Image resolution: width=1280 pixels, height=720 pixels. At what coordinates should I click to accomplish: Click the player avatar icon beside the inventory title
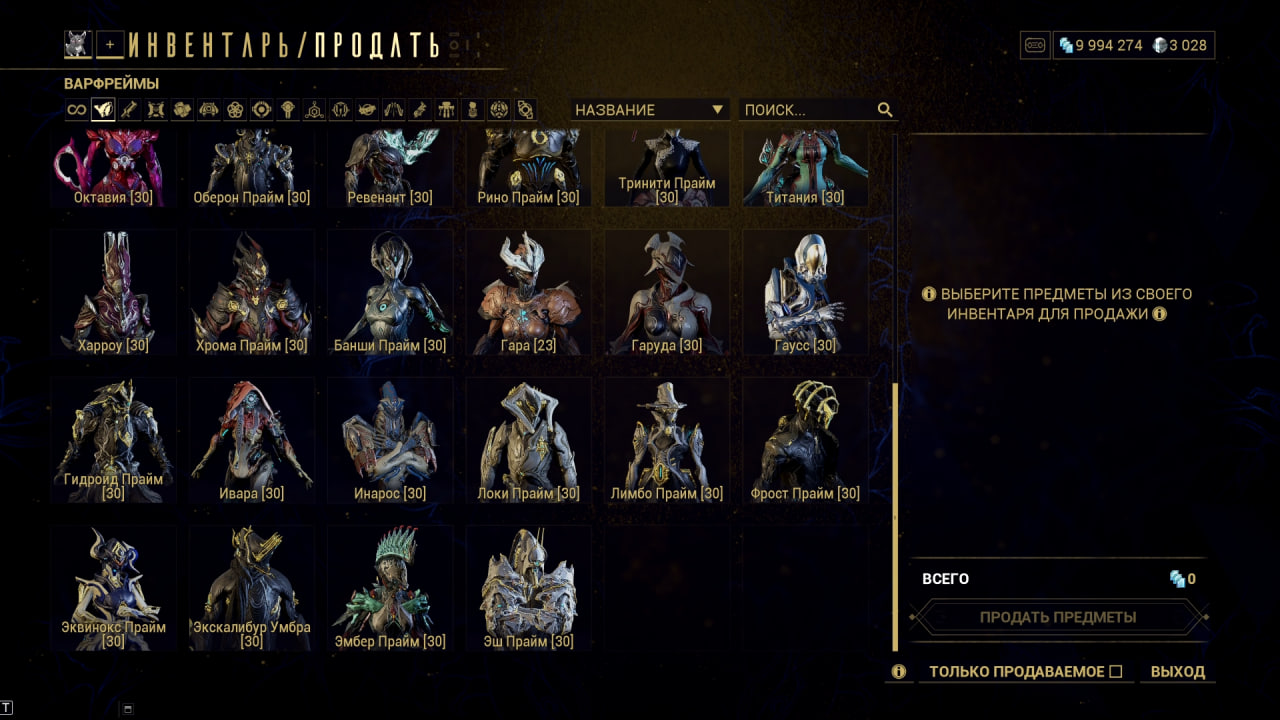pyautogui.click(x=78, y=44)
